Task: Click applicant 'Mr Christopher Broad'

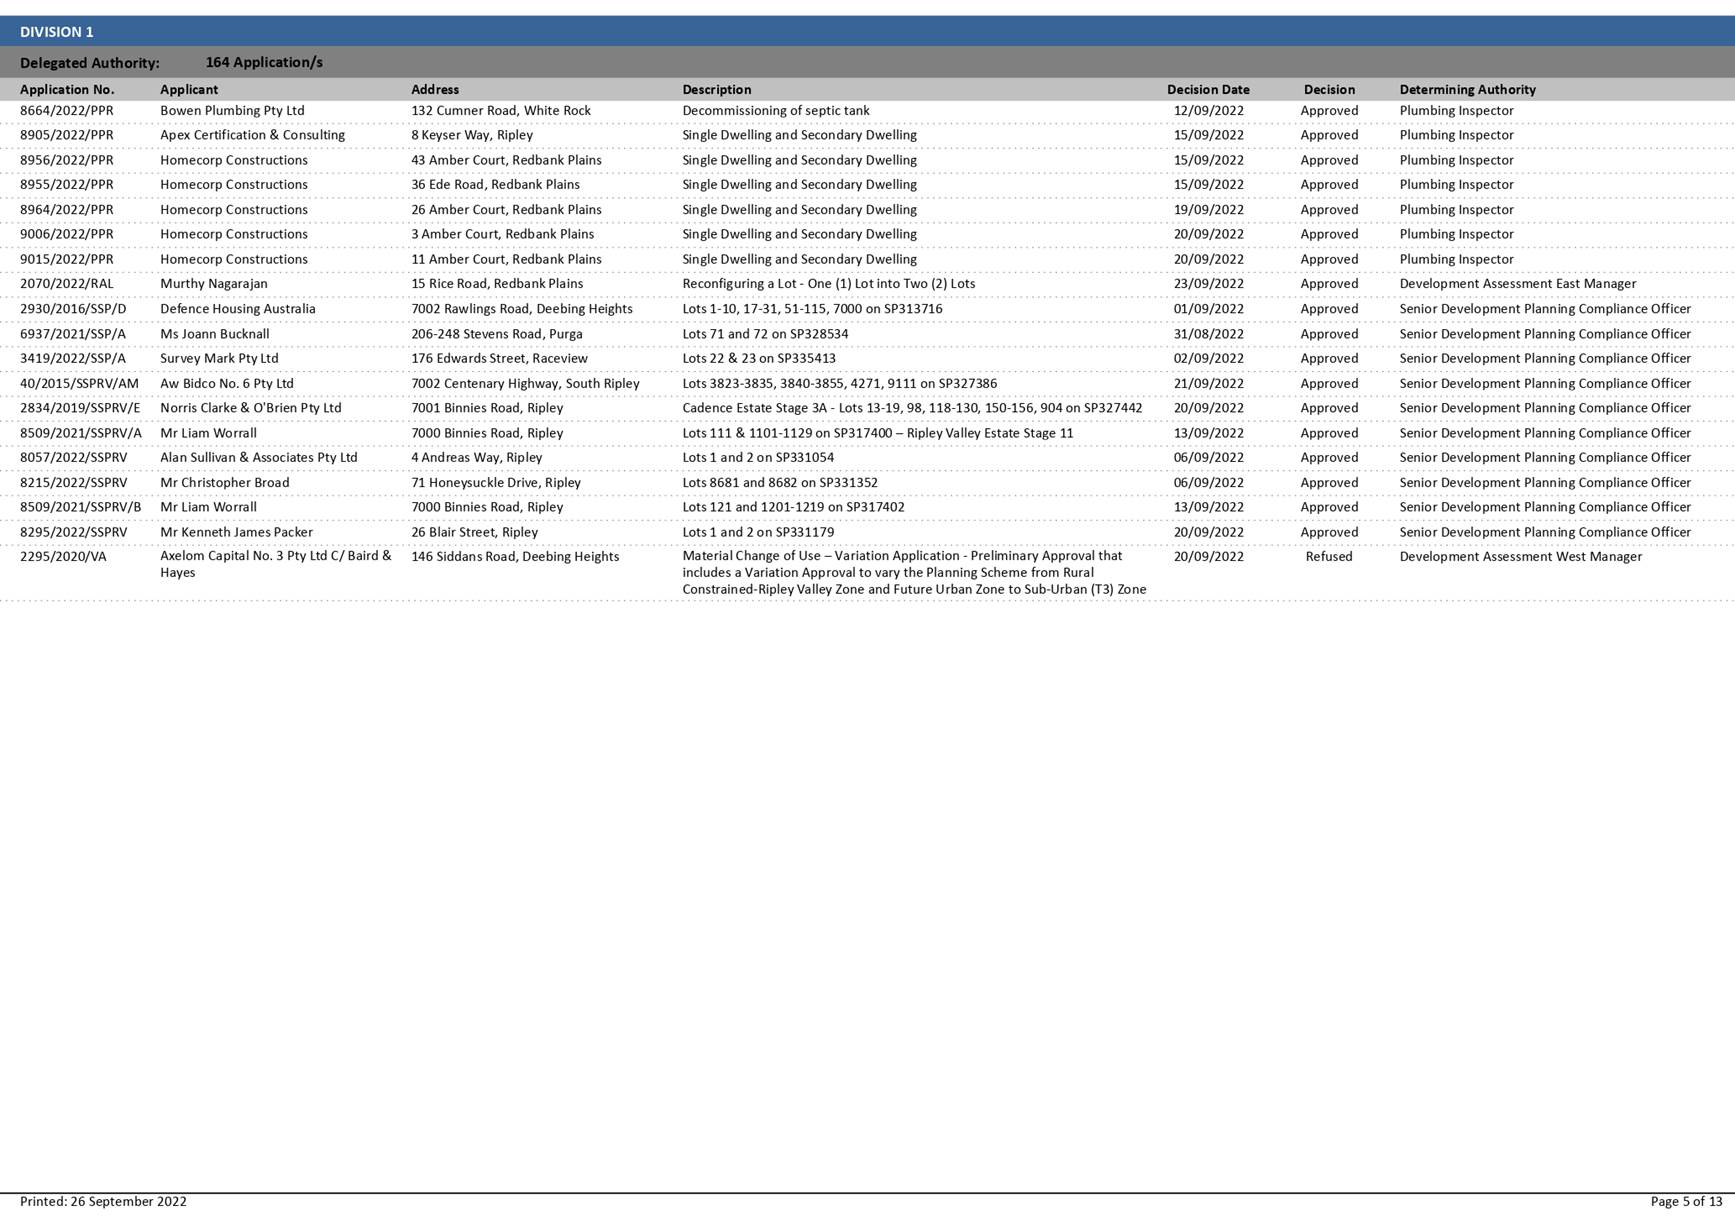Action: coord(225,482)
